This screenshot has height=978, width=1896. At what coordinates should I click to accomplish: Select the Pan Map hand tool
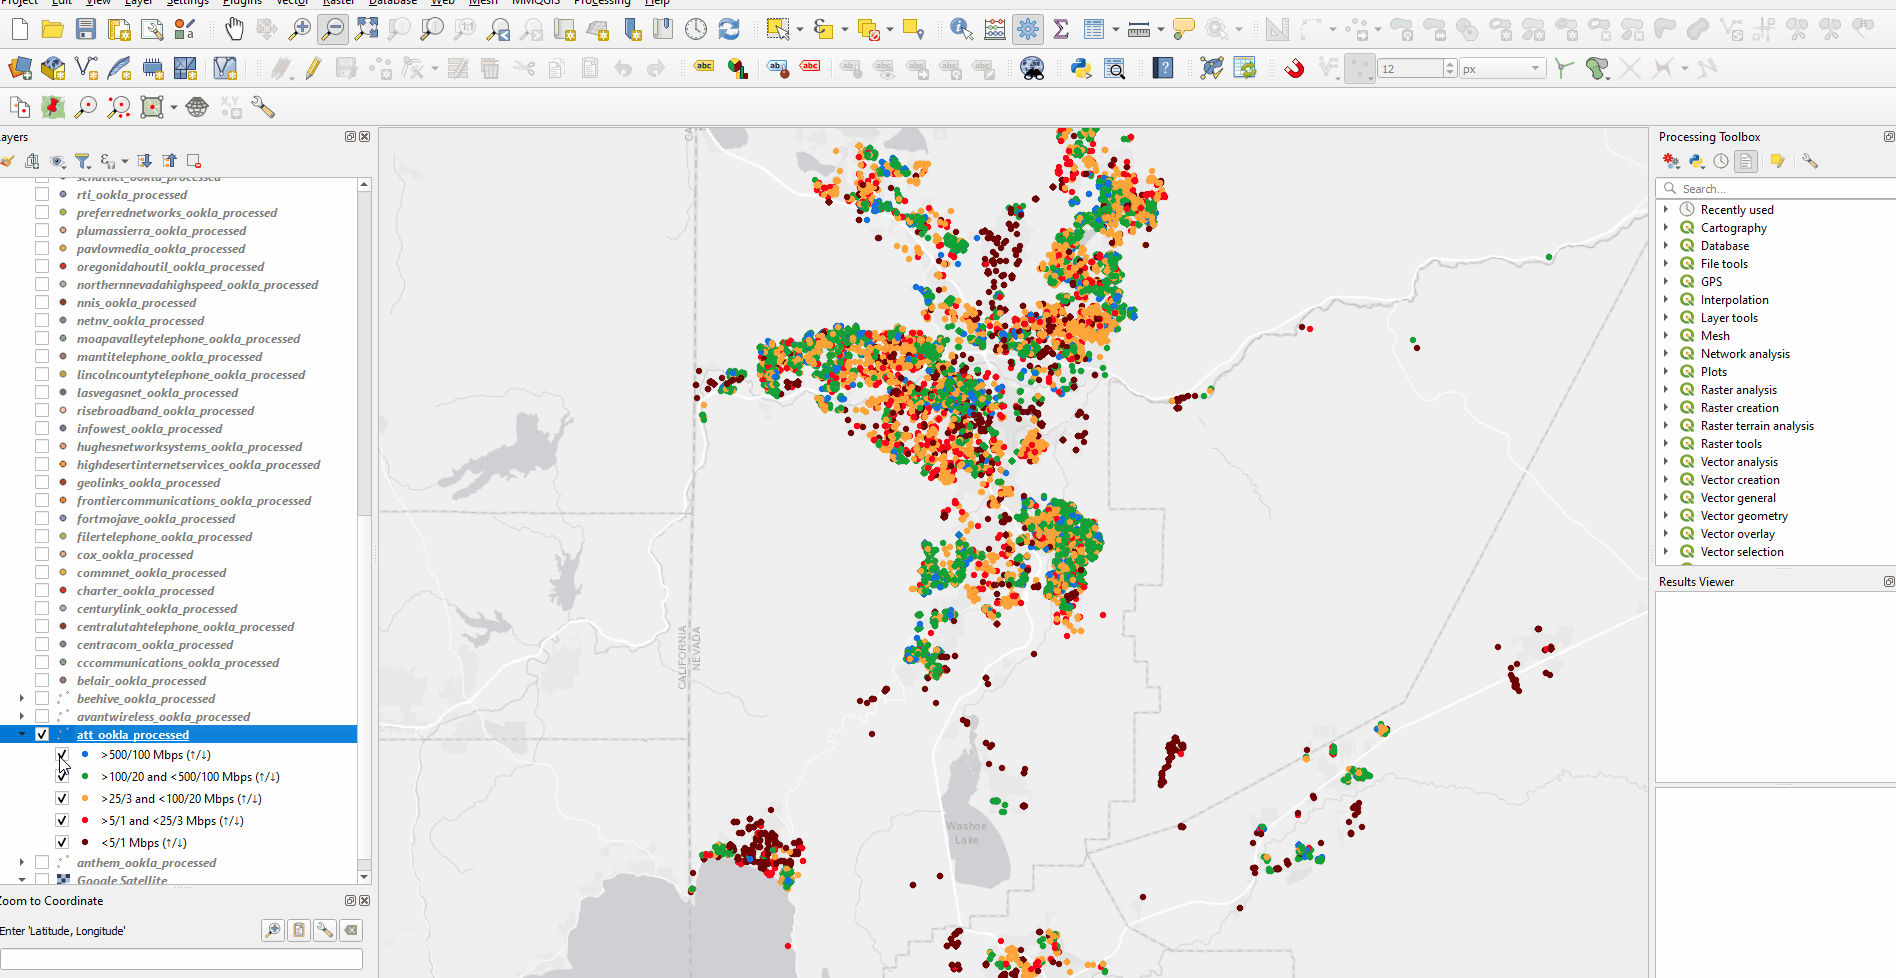tap(233, 29)
